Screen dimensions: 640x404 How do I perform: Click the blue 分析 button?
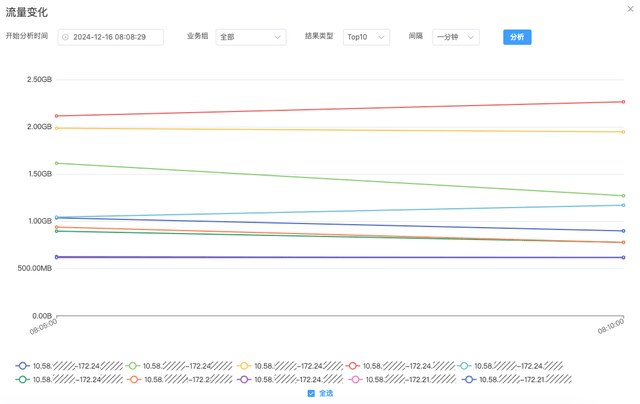pyautogui.click(x=517, y=37)
